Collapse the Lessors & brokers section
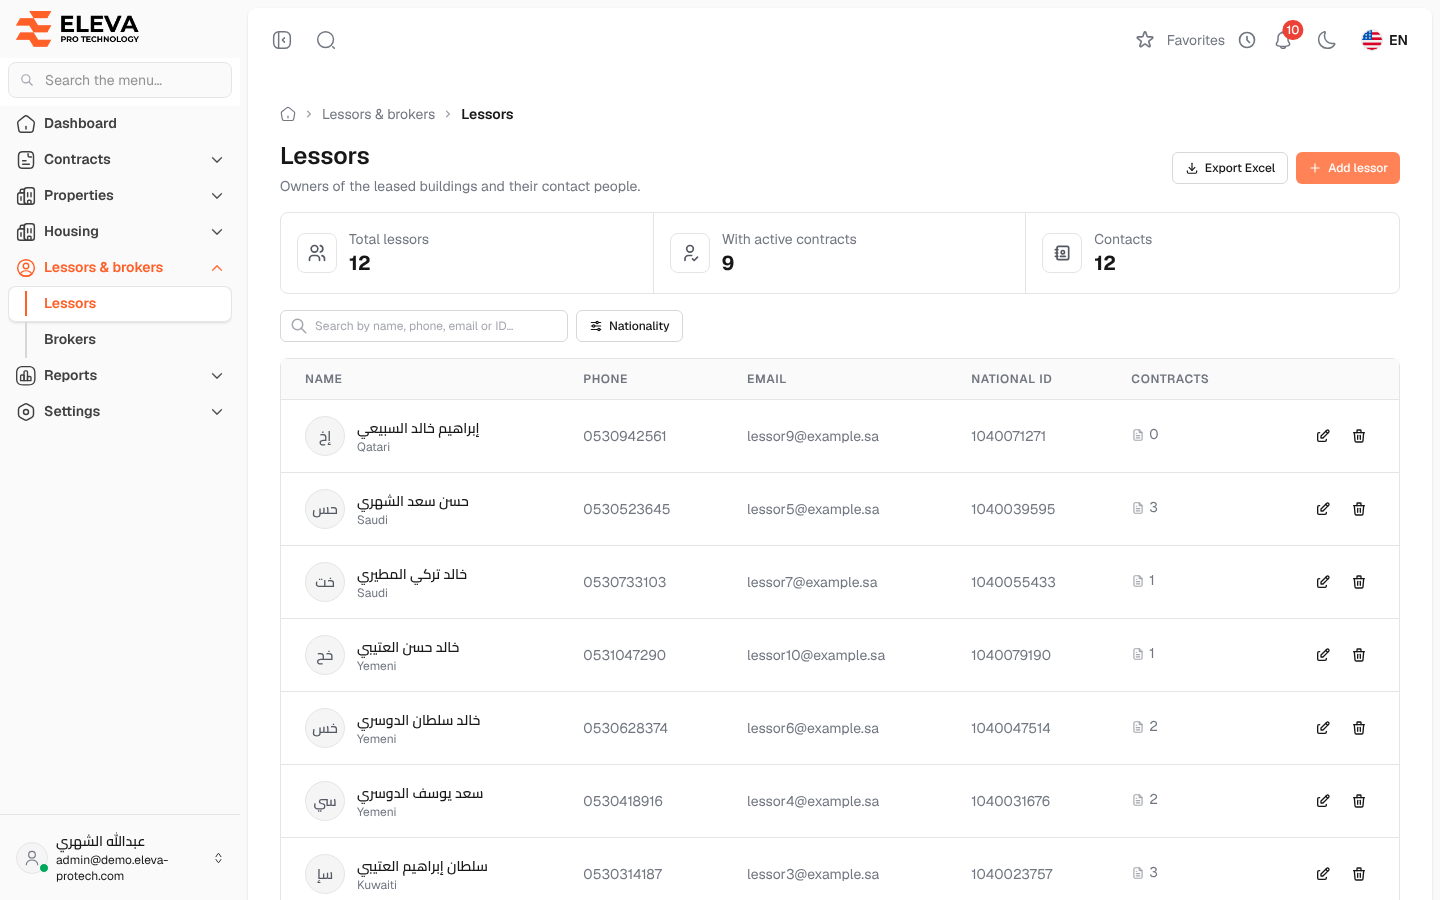This screenshot has width=1440, height=900. pyautogui.click(x=120, y=267)
